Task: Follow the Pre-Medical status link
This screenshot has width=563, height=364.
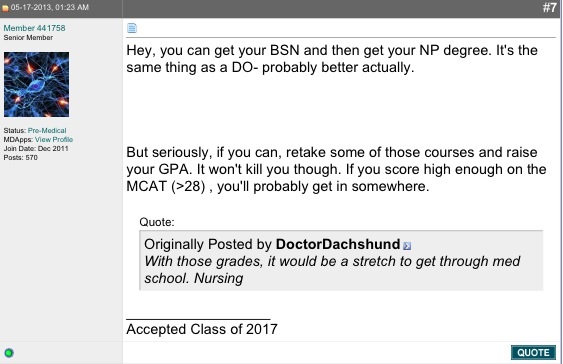Action: pos(47,130)
